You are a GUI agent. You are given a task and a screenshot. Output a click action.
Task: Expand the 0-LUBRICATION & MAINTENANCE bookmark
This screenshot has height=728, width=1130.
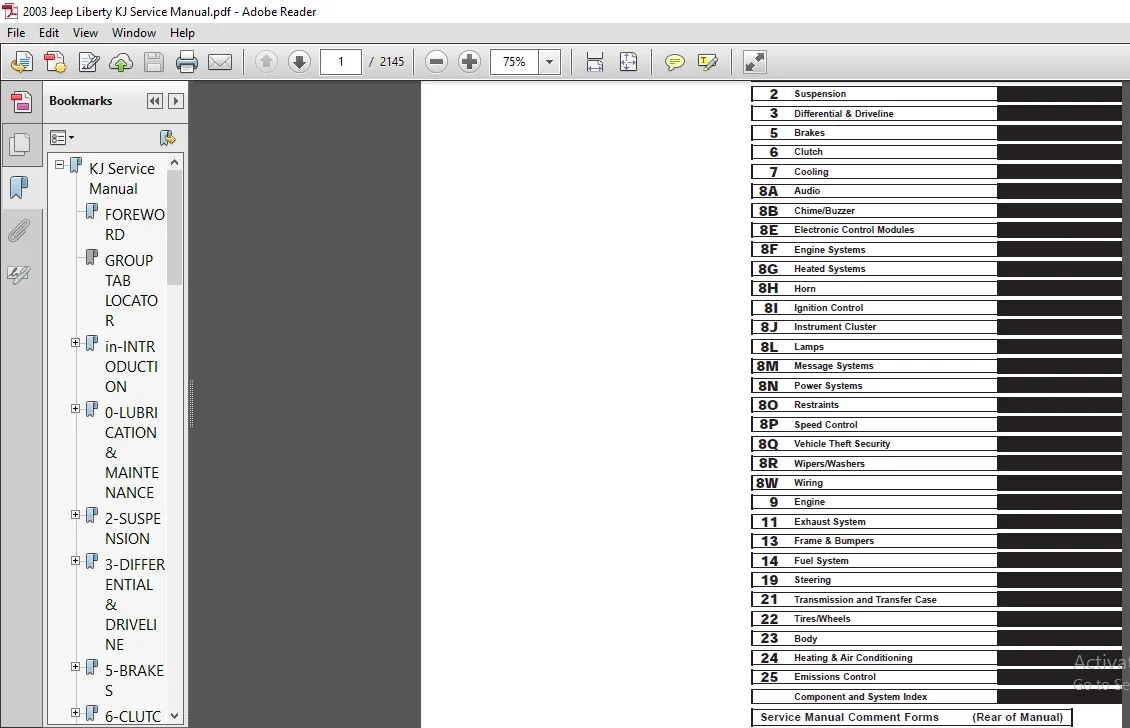(76, 409)
